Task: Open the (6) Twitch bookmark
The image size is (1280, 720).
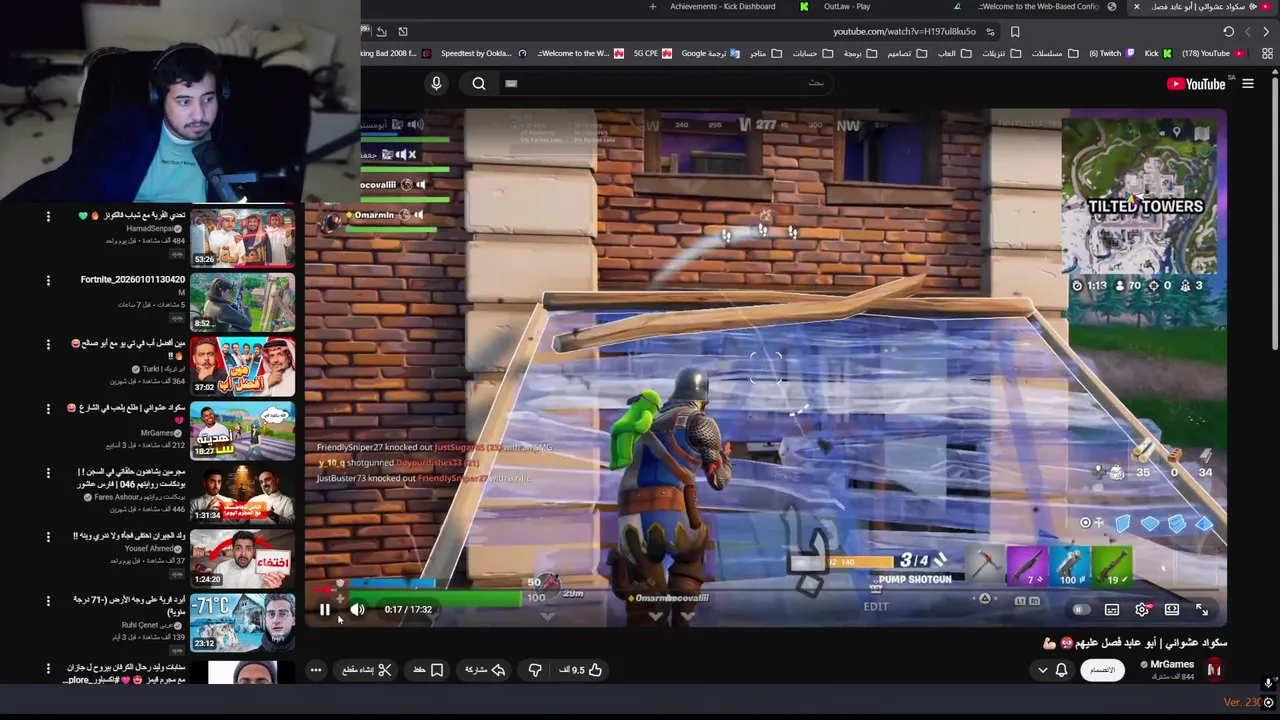Action: coord(1111,53)
